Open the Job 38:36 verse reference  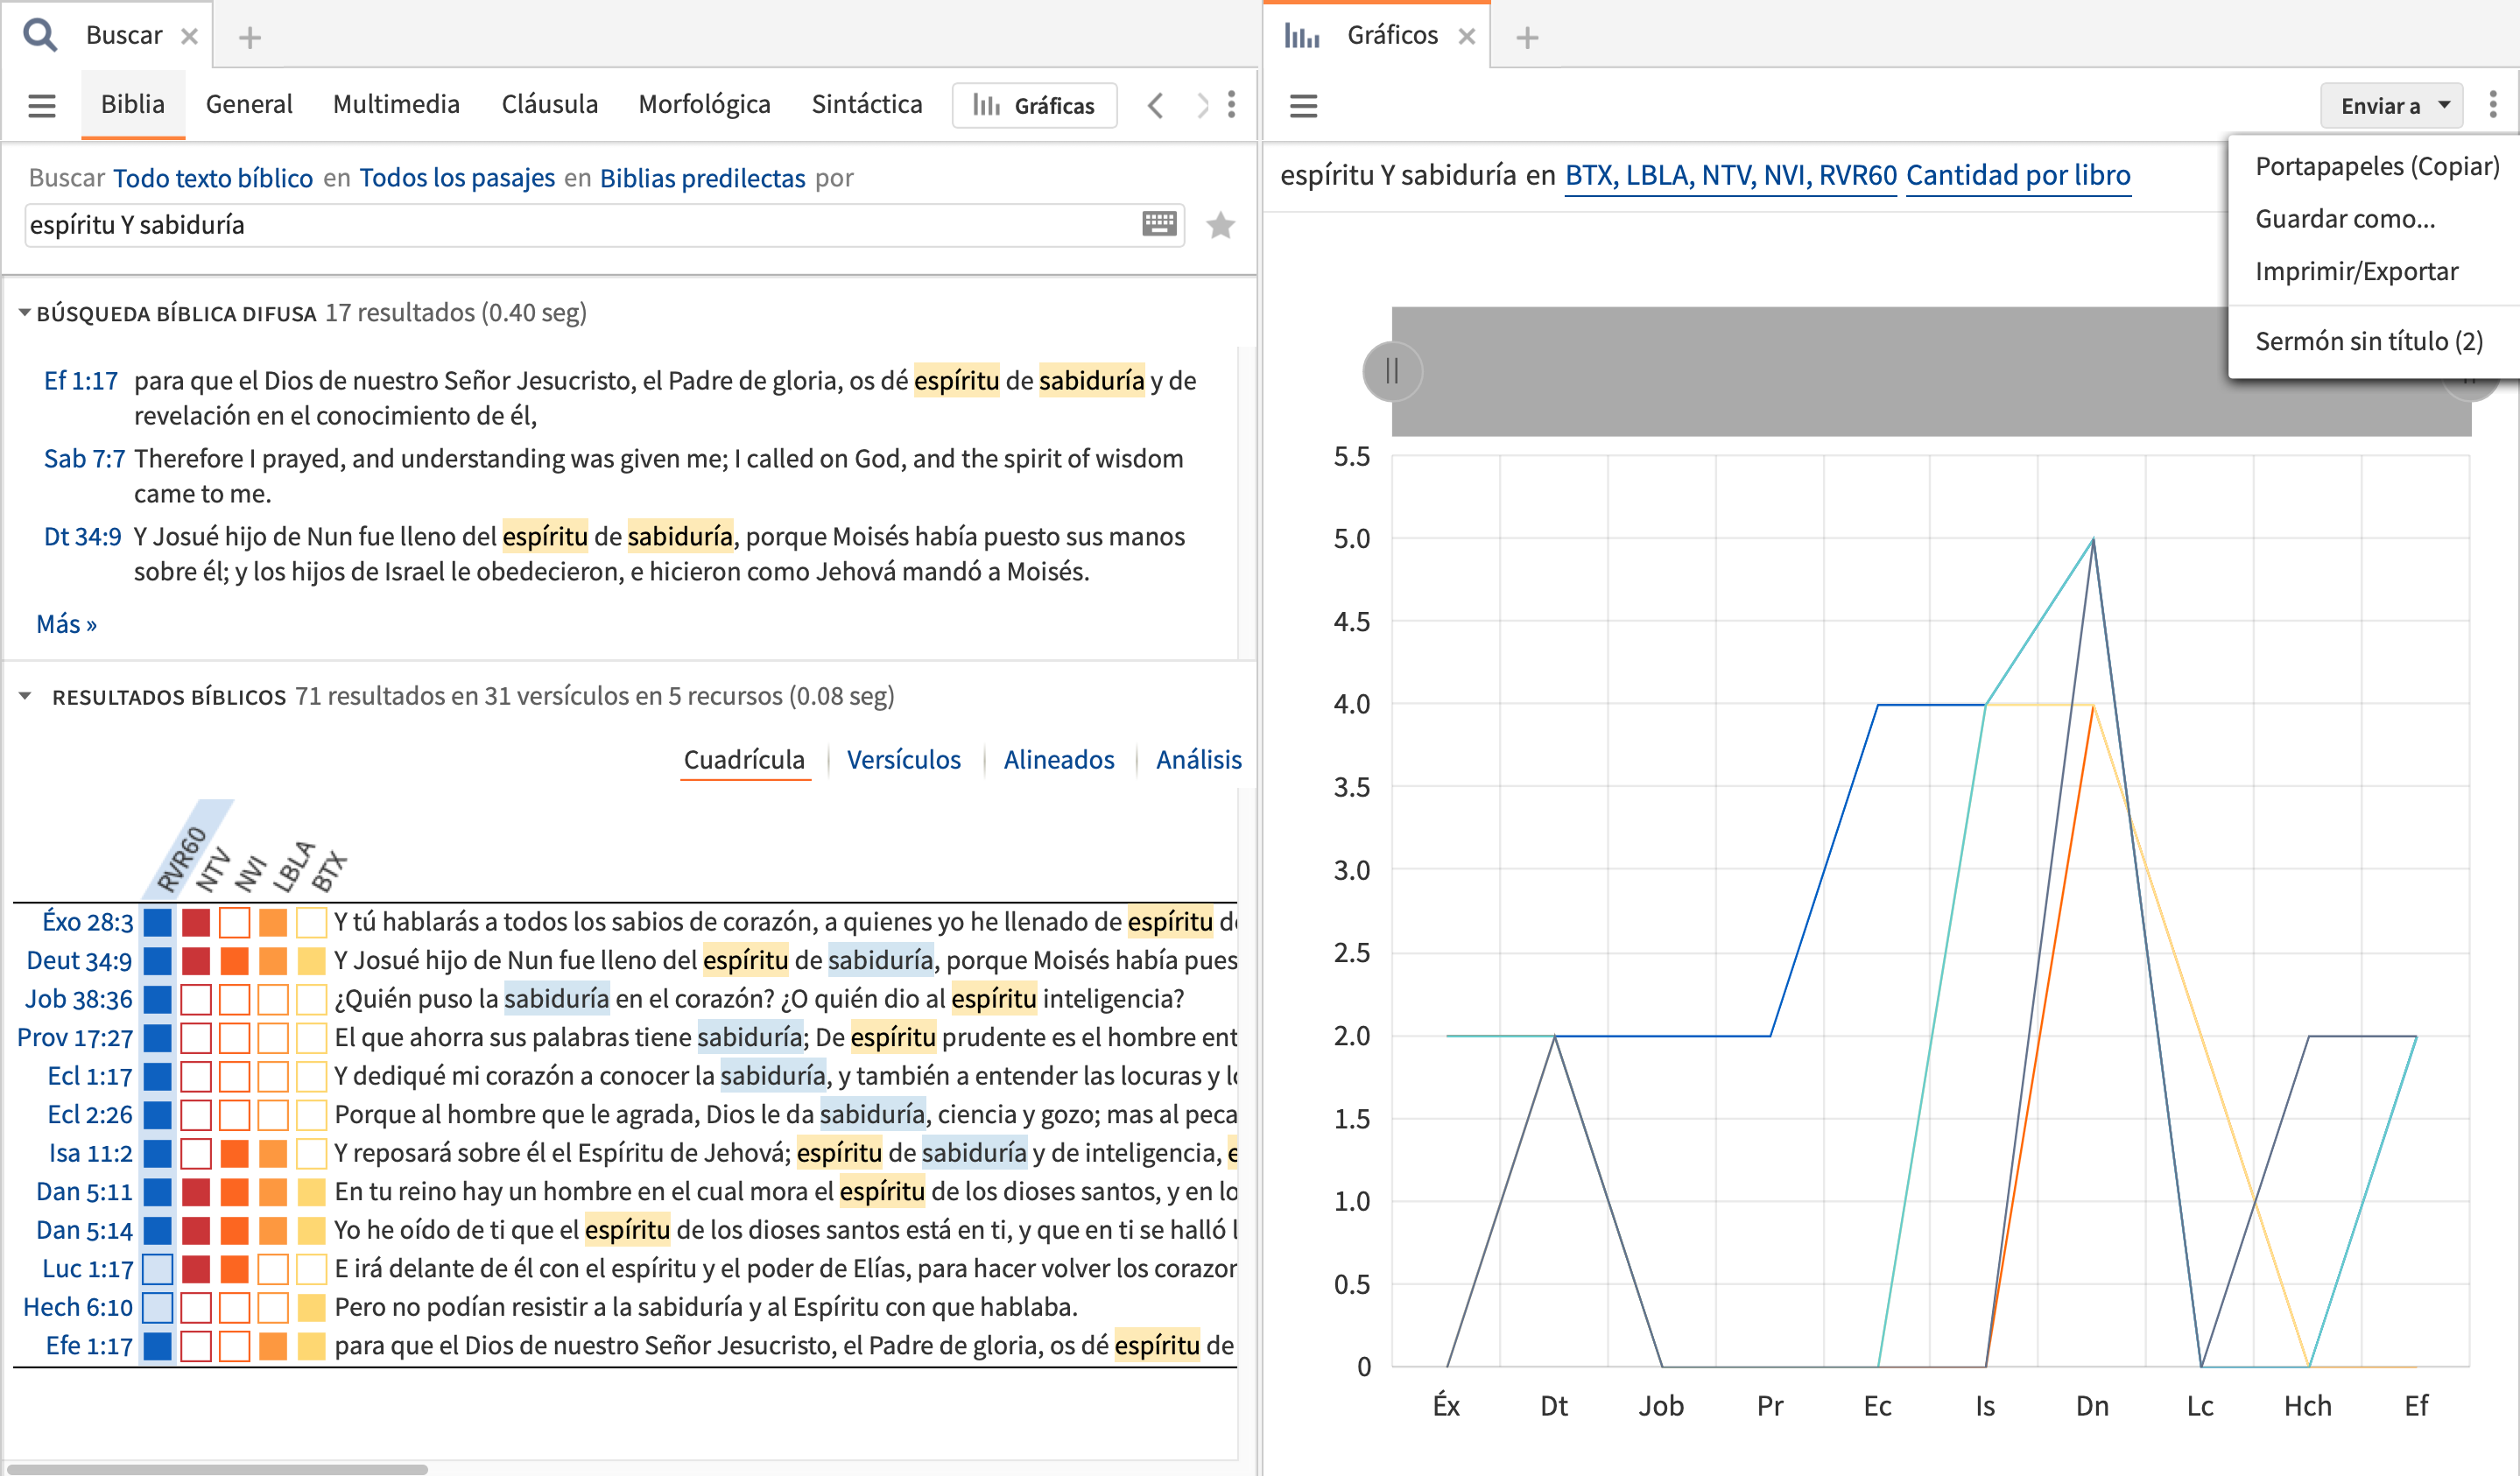[x=78, y=999]
